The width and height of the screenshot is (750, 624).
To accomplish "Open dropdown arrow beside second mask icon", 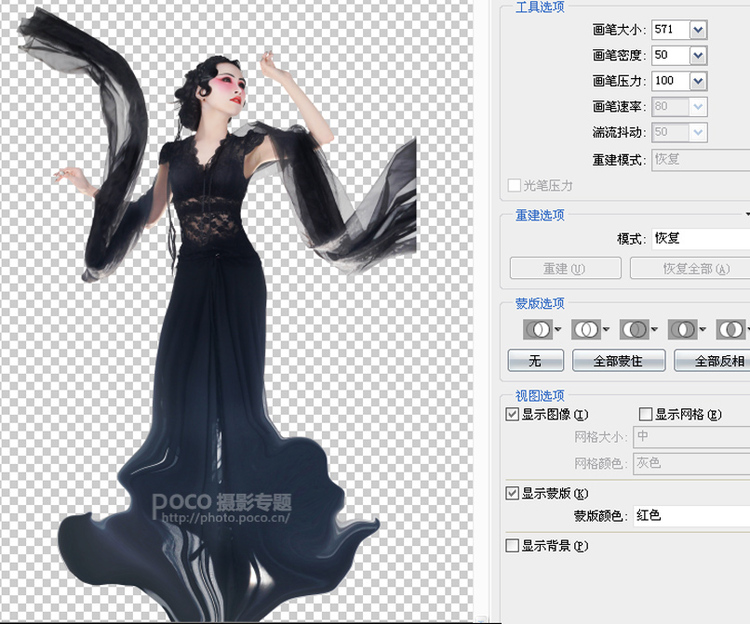I will tap(606, 329).
